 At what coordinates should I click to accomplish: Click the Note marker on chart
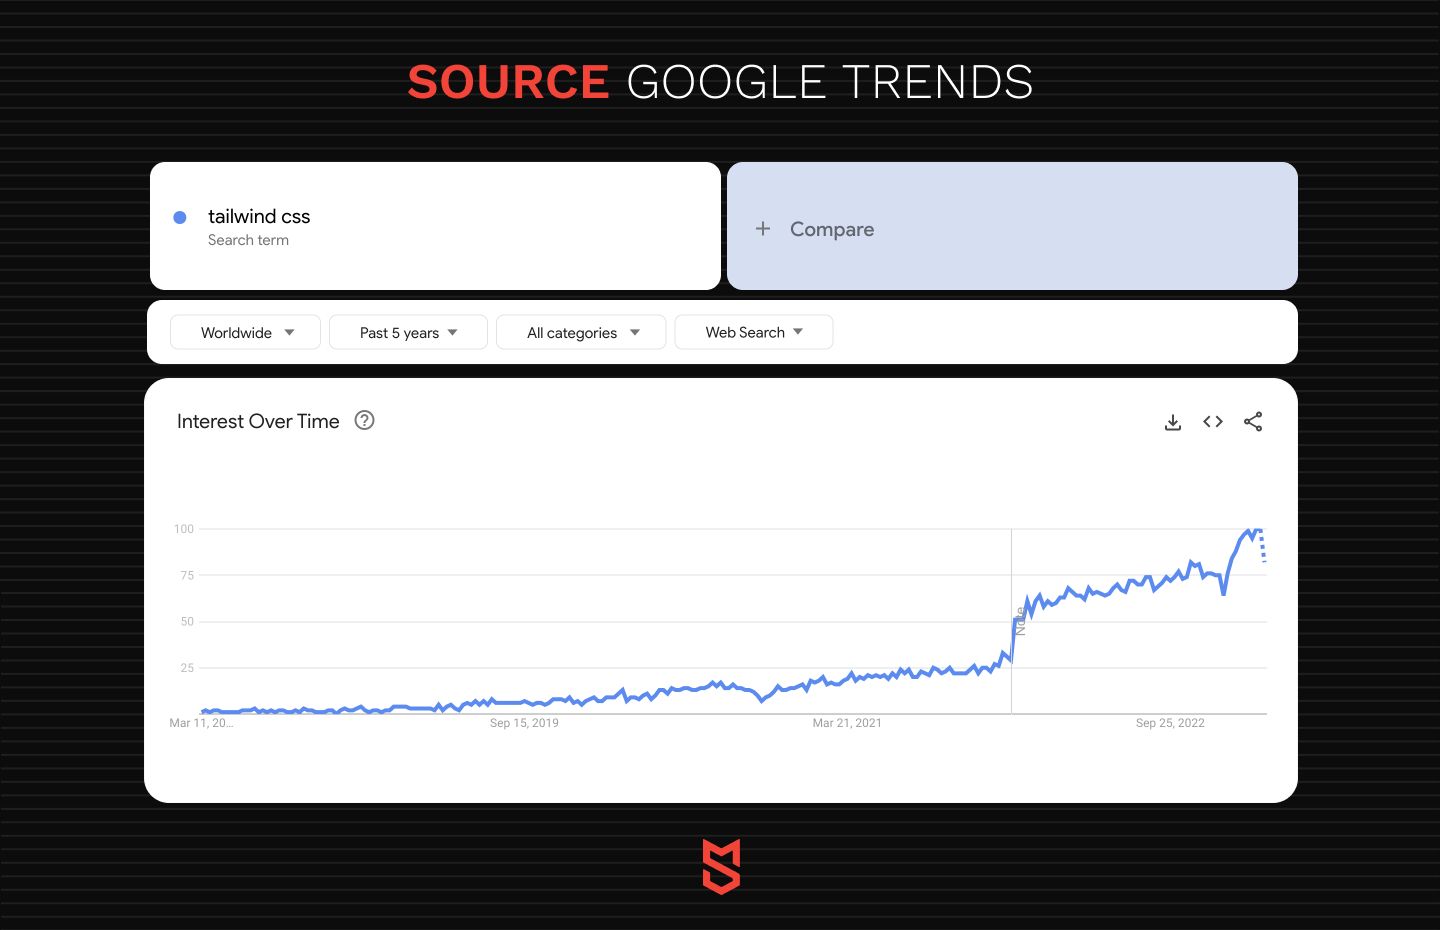[x=1020, y=621]
